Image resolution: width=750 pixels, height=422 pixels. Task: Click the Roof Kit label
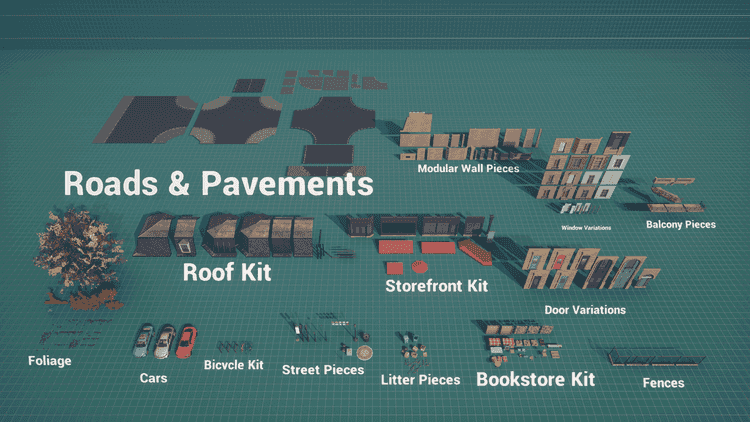pos(227,273)
